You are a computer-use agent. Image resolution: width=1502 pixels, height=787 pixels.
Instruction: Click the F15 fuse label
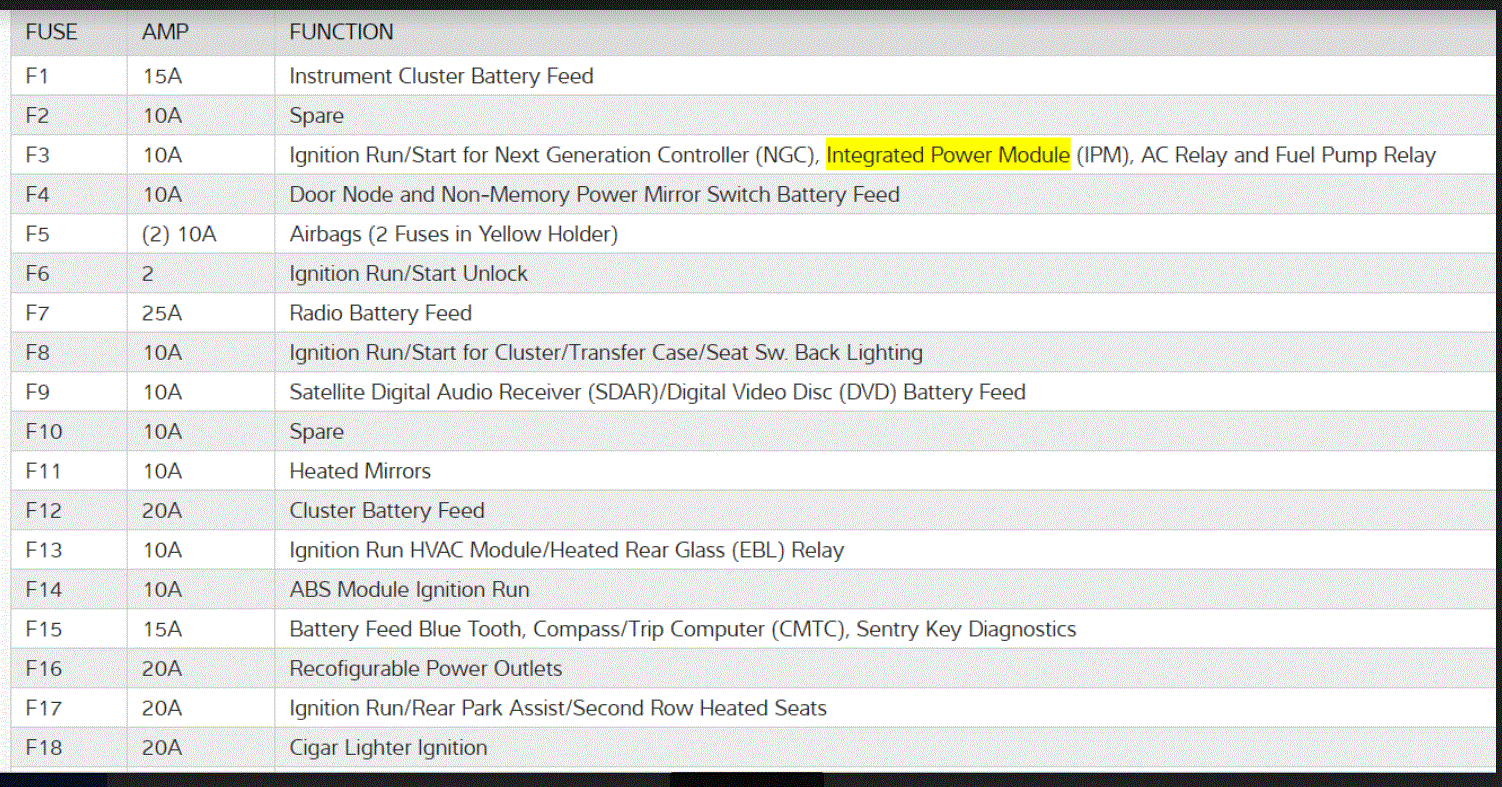point(44,629)
